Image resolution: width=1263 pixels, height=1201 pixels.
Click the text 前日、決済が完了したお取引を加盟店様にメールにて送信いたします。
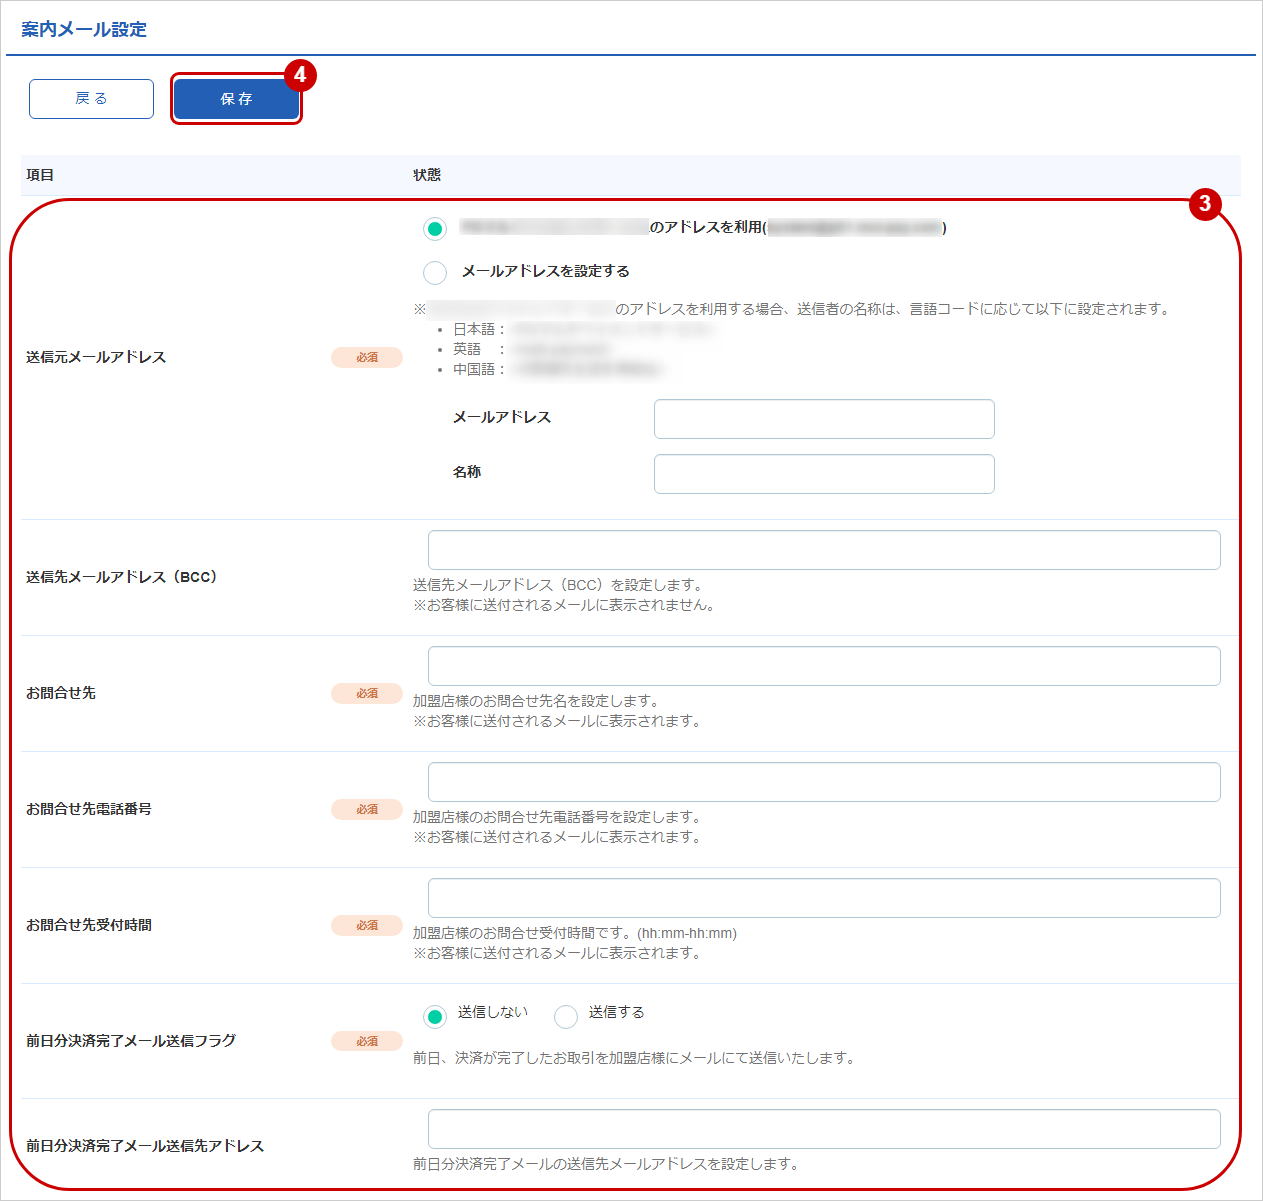click(634, 1058)
